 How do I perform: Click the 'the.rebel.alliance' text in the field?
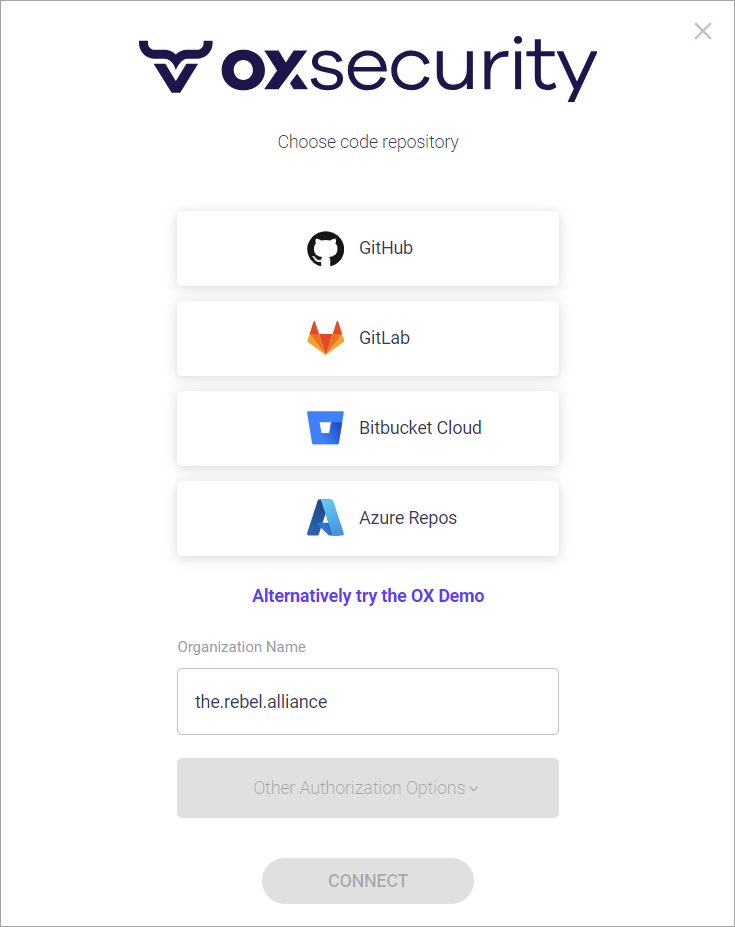[x=261, y=702]
